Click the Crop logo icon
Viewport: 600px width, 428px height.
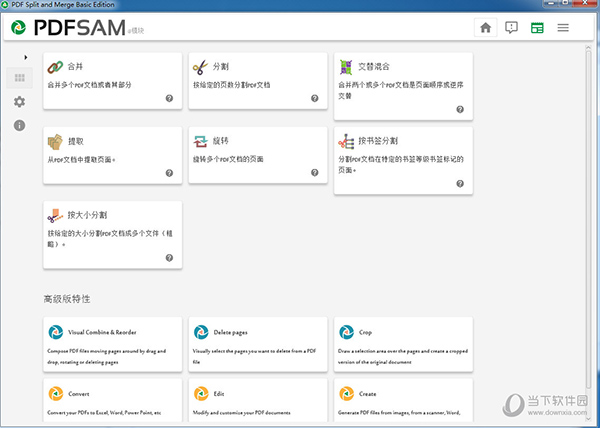point(346,332)
